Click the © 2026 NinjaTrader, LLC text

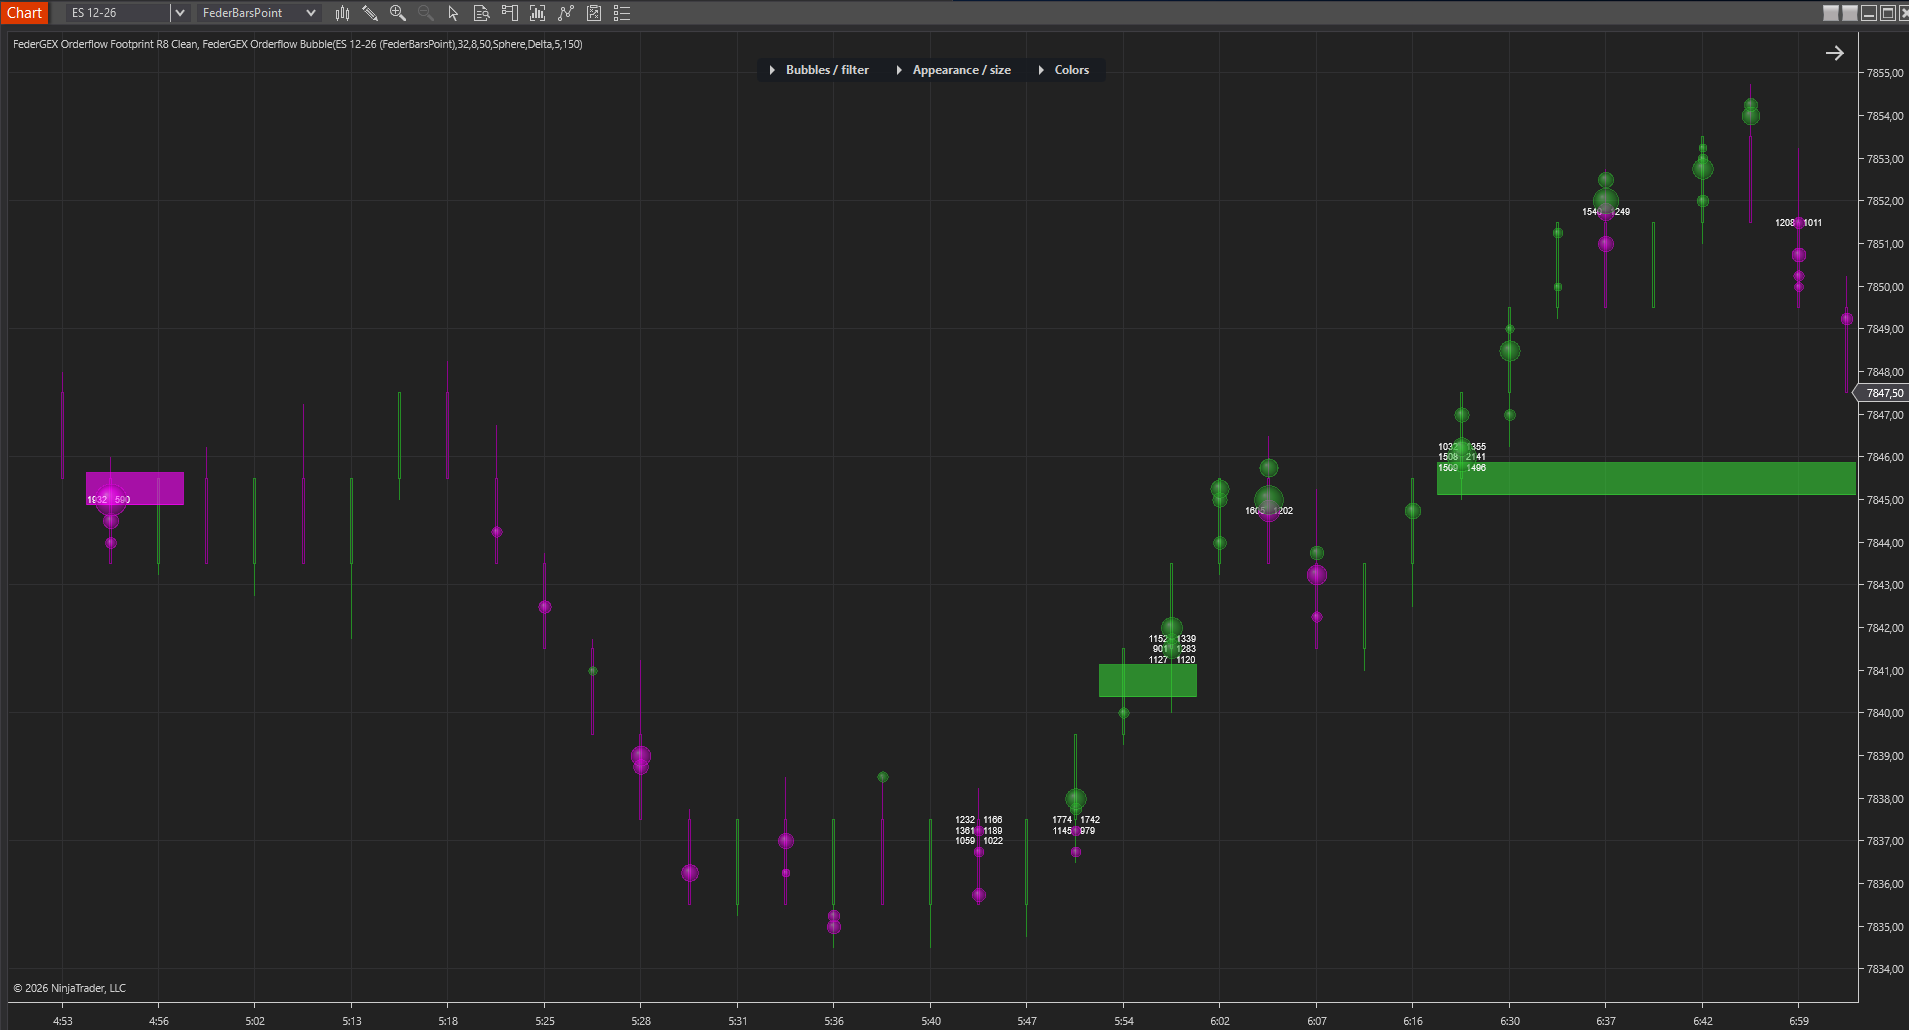[70, 988]
